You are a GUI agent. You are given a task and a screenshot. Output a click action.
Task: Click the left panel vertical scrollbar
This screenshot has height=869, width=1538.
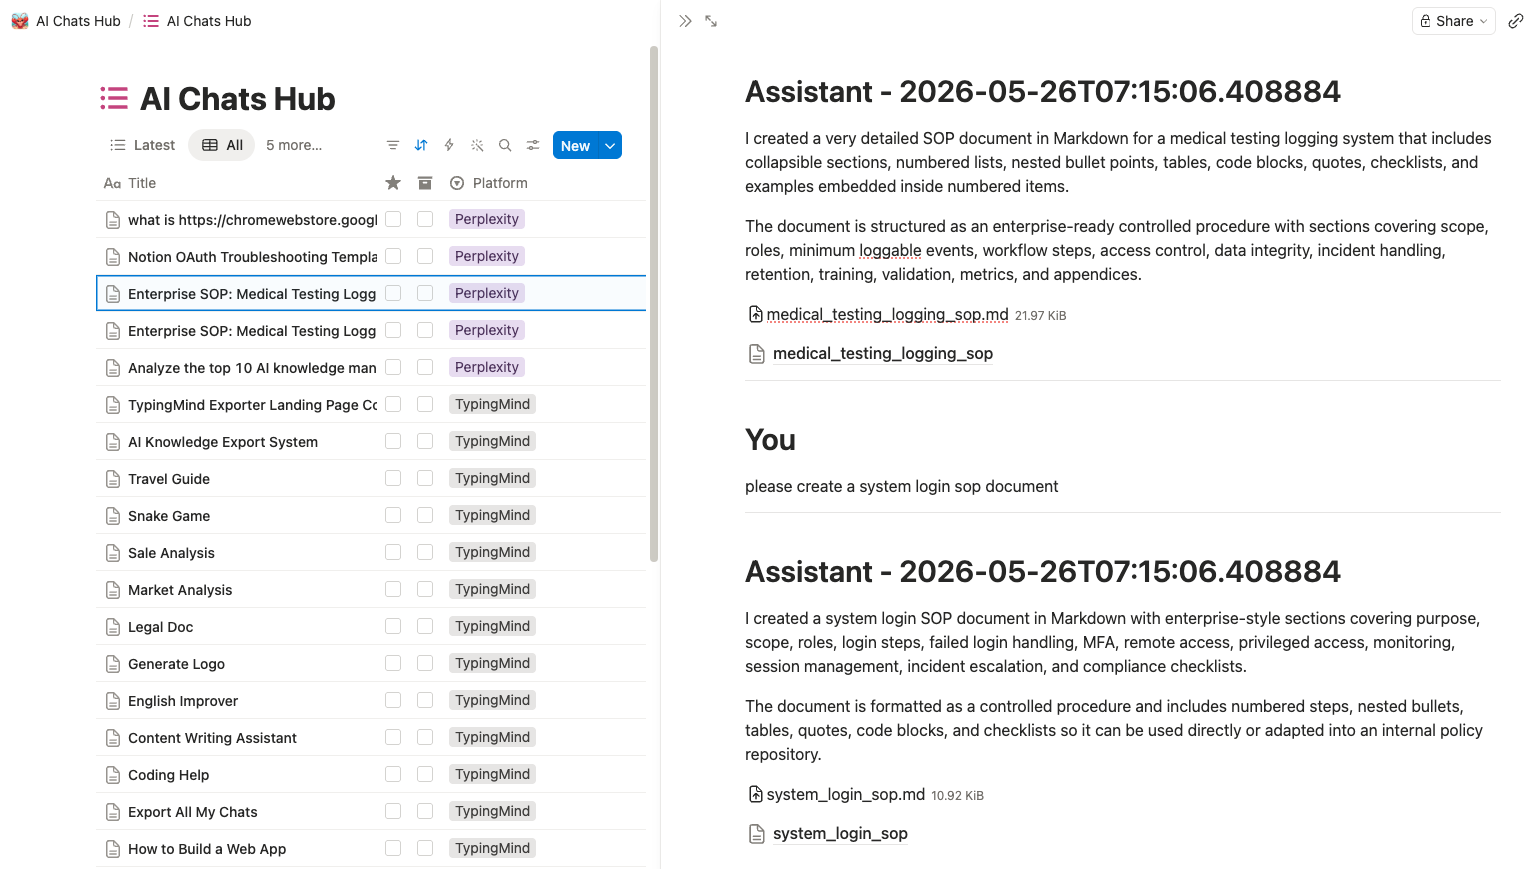pyautogui.click(x=654, y=303)
